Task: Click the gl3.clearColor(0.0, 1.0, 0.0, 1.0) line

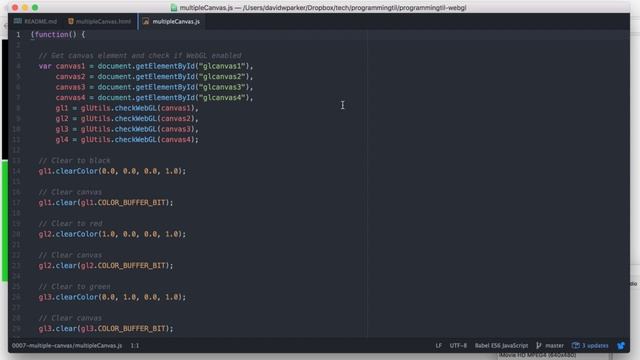Action: coord(112,297)
